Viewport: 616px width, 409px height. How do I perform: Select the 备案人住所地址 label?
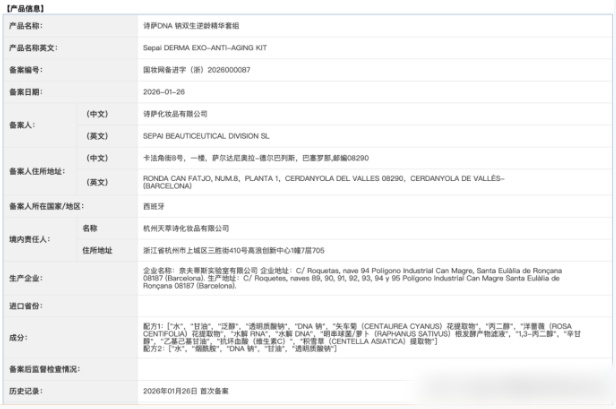coord(37,171)
